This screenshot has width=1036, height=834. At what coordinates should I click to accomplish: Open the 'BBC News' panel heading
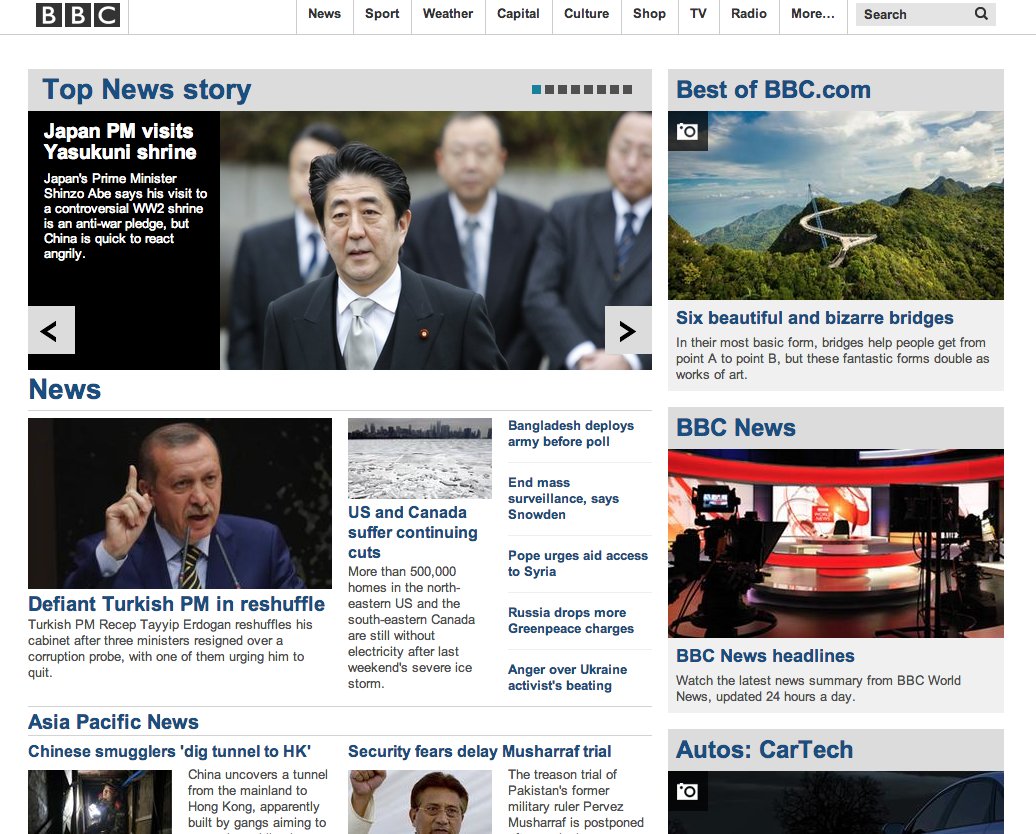click(x=736, y=428)
